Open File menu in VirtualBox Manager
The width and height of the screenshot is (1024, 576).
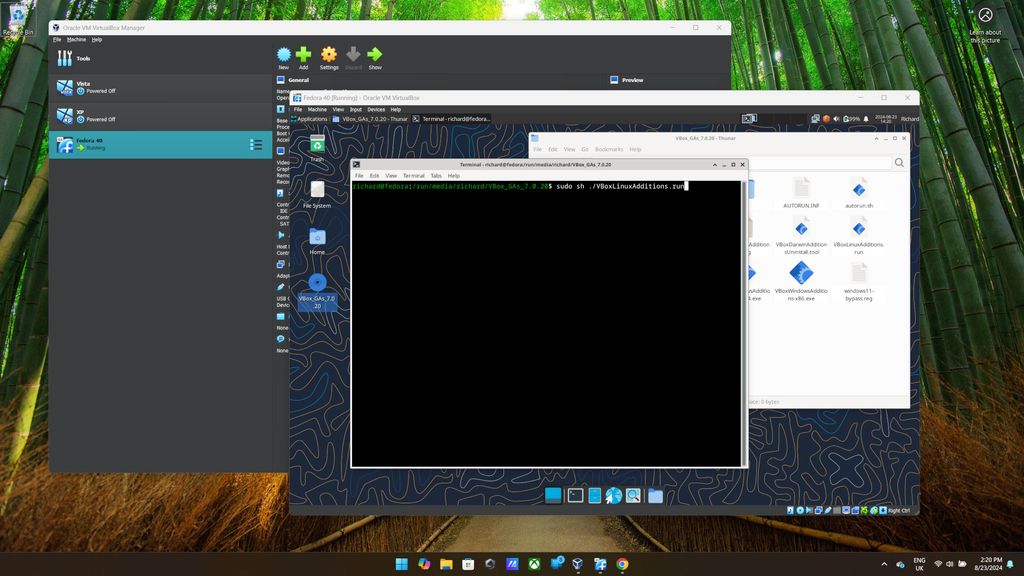click(57, 40)
